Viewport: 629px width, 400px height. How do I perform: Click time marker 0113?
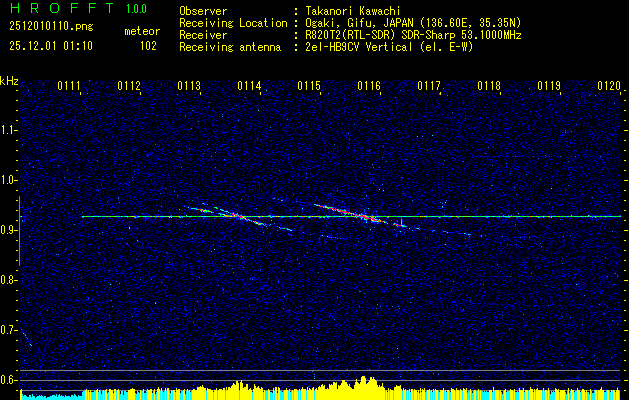click(x=189, y=86)
